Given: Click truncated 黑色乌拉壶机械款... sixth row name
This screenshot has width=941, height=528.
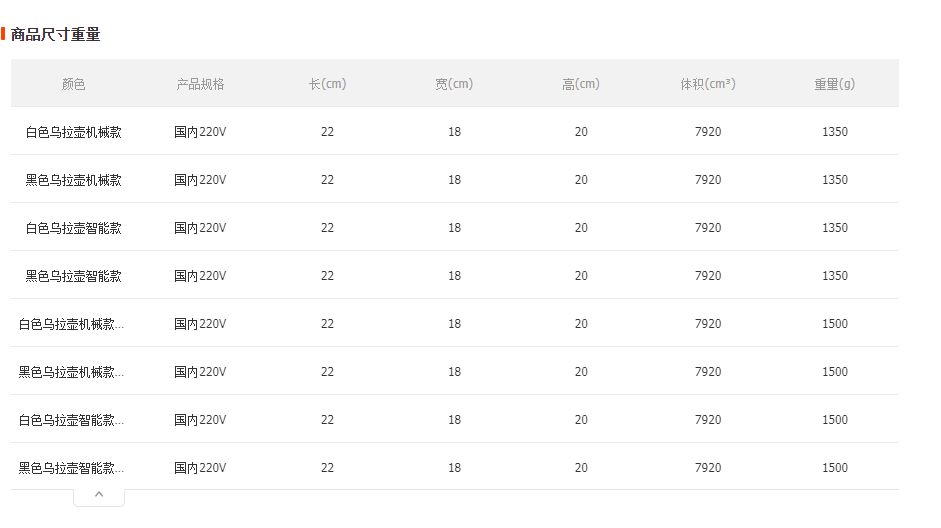Looking at the screenshot, I should tap(71, 372).
